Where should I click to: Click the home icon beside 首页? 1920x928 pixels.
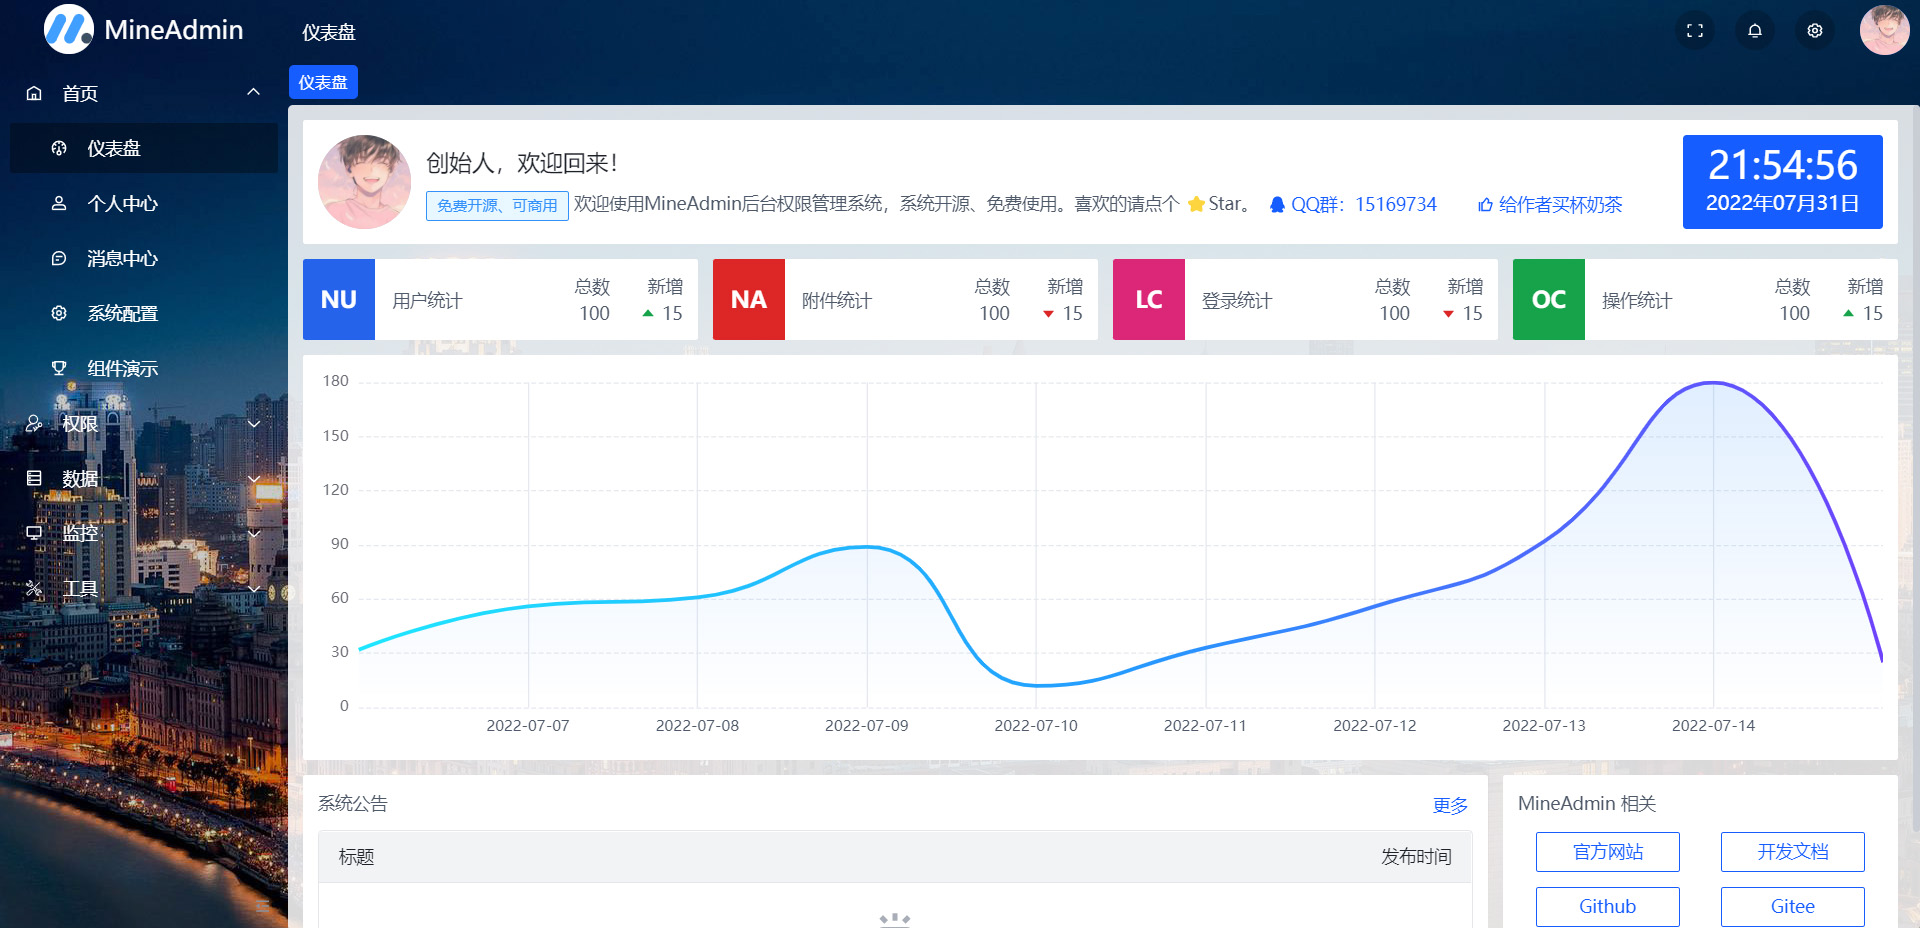click(34, 93)
